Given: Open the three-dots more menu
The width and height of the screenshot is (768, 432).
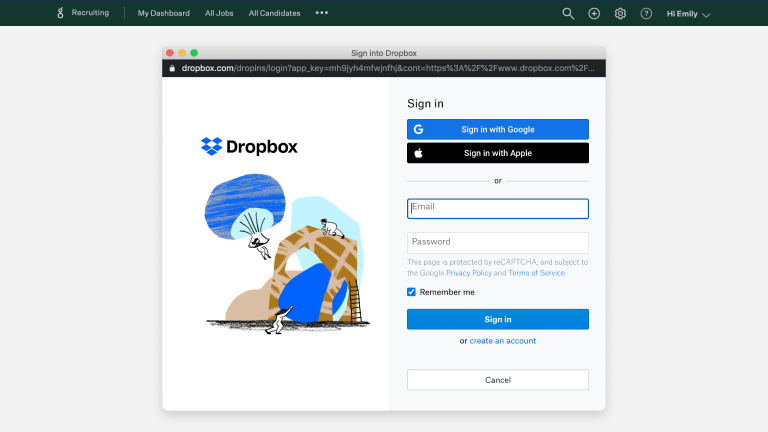Looking at the screenshot, I should click(x=321, y=13).
